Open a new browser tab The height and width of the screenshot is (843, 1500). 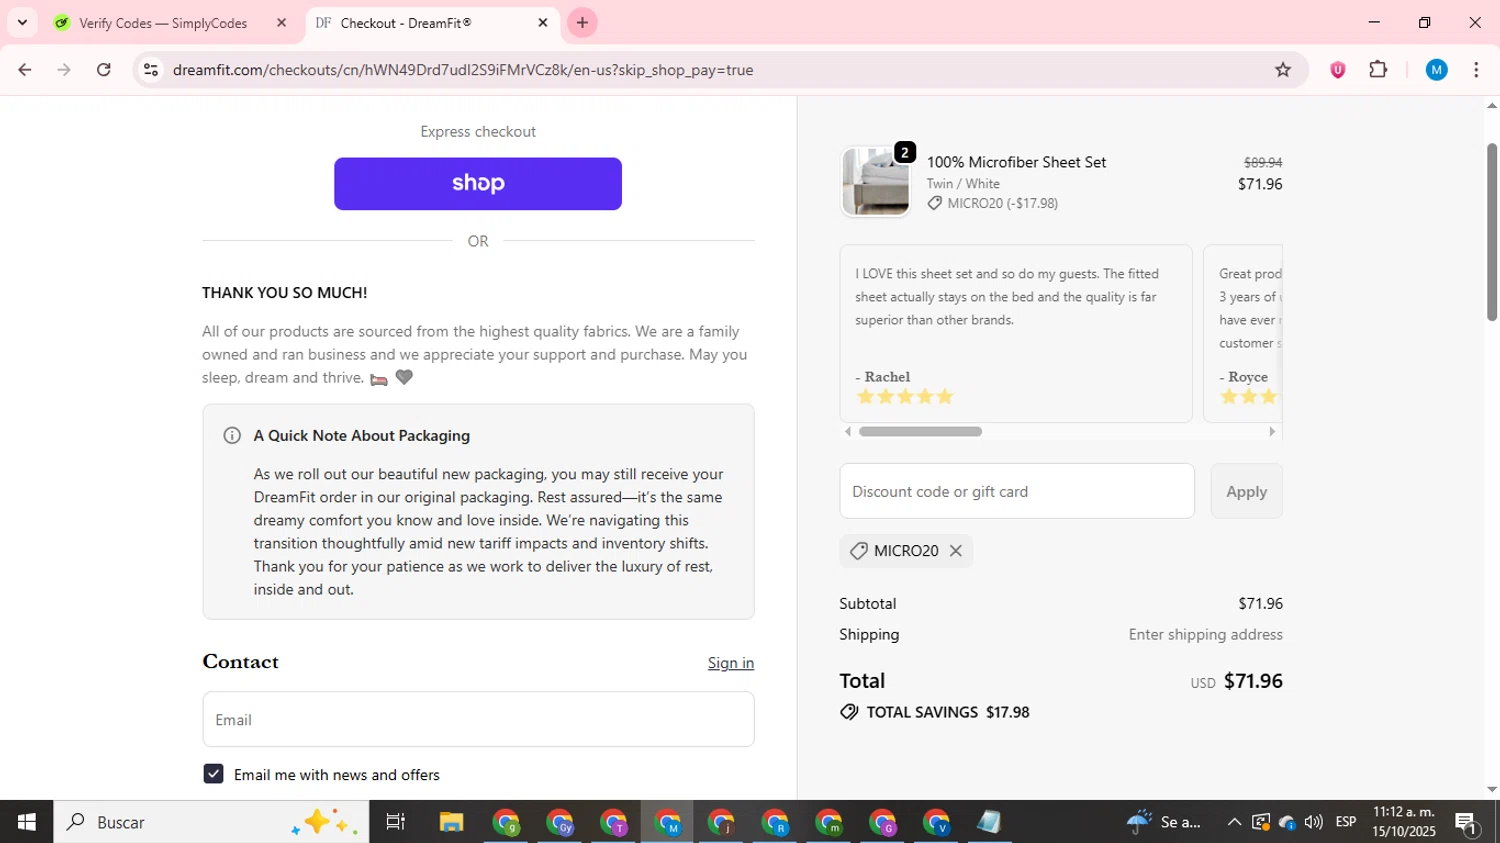tap(582, 23)
